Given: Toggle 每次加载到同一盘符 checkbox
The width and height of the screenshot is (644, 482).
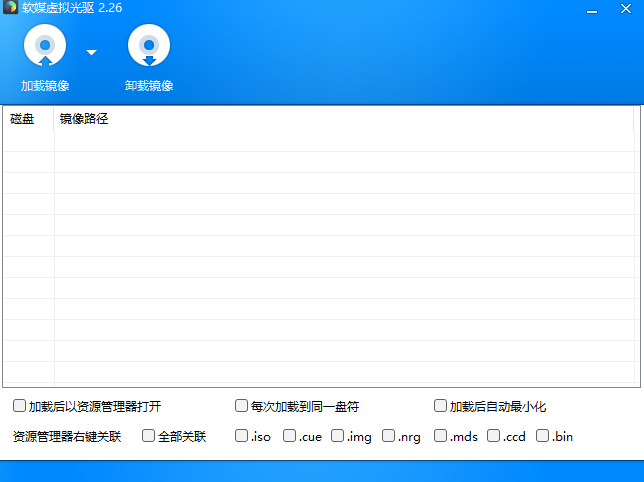Looking at the screenshot, I should pyautogui.click(x=242, y=406).
